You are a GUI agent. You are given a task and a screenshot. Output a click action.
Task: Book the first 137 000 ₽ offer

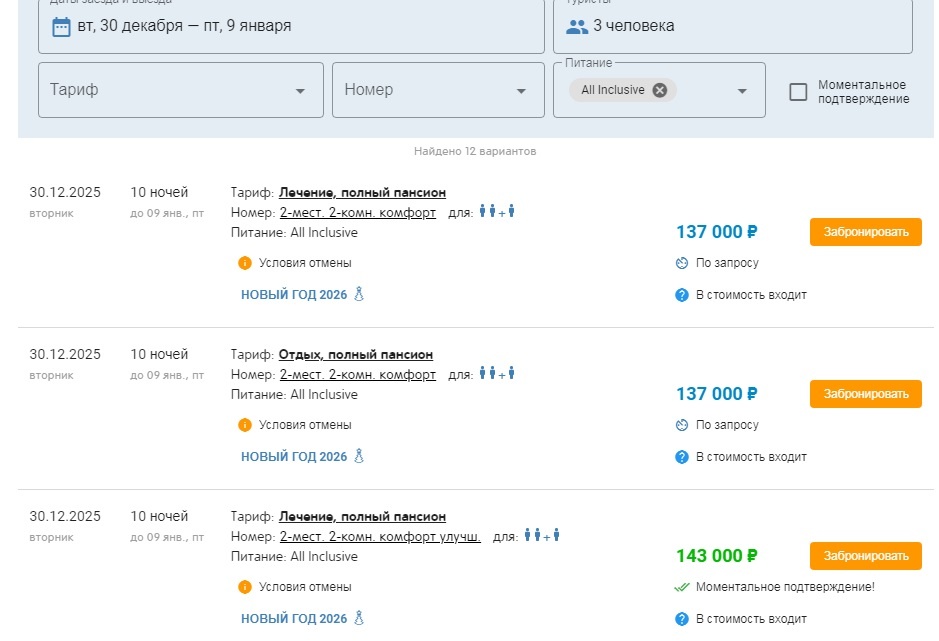point(865,232)
